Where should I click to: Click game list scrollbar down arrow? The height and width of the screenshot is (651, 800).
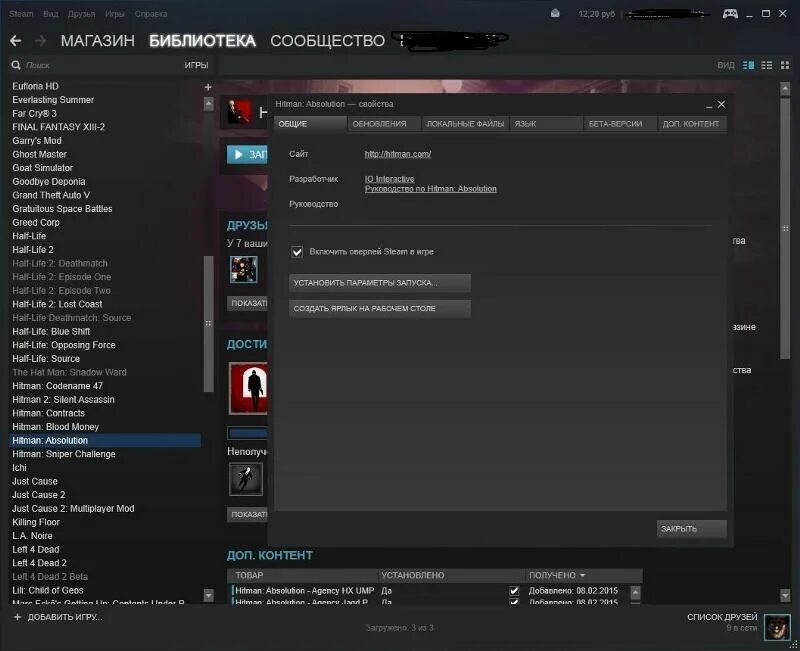coord(209,595)
